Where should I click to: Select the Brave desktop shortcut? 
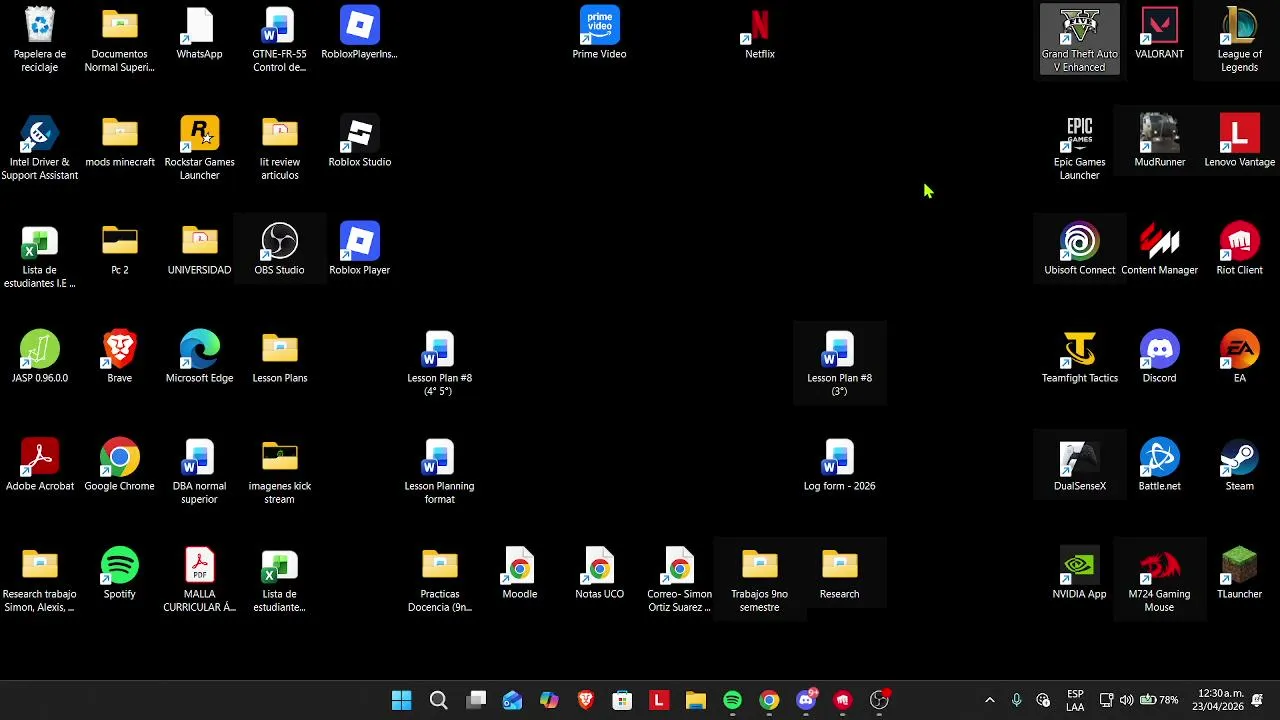tap(120, 358)
